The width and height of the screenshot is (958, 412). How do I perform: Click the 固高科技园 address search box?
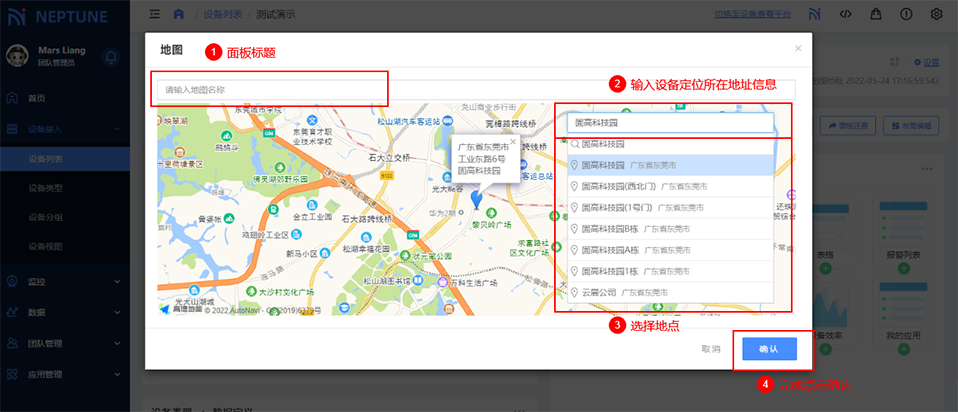pyautogui.click(x=670, y=122)
